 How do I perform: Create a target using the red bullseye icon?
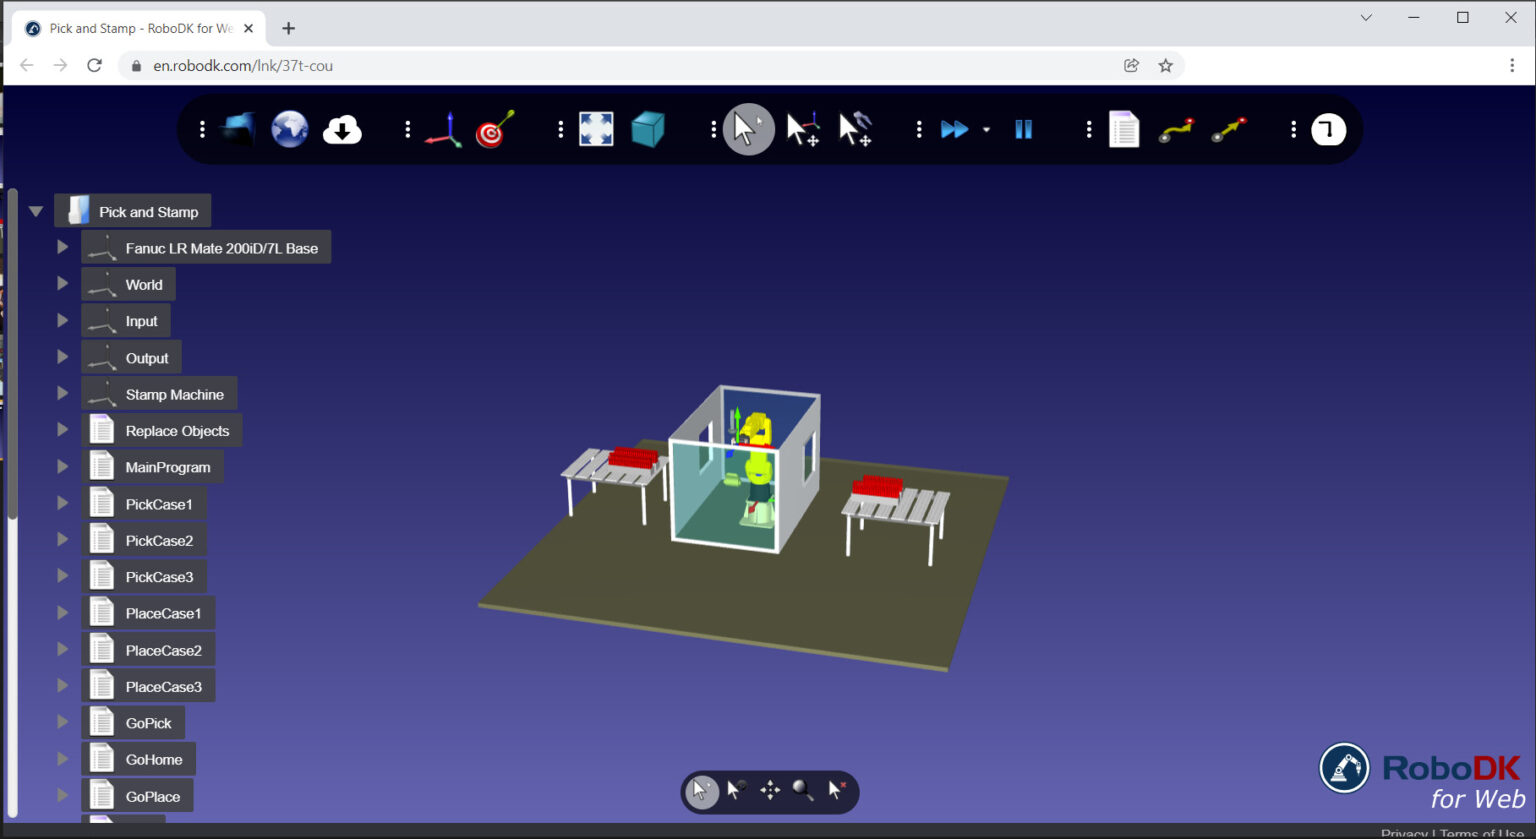pos(494,129)
